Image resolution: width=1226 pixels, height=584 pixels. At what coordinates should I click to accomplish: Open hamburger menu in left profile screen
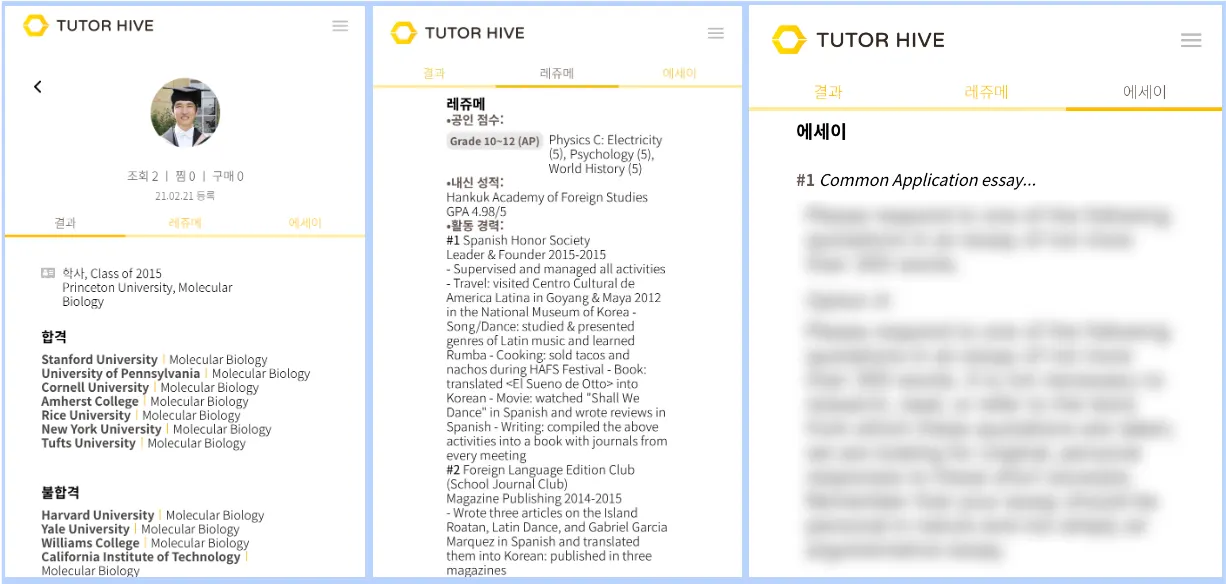340,26
